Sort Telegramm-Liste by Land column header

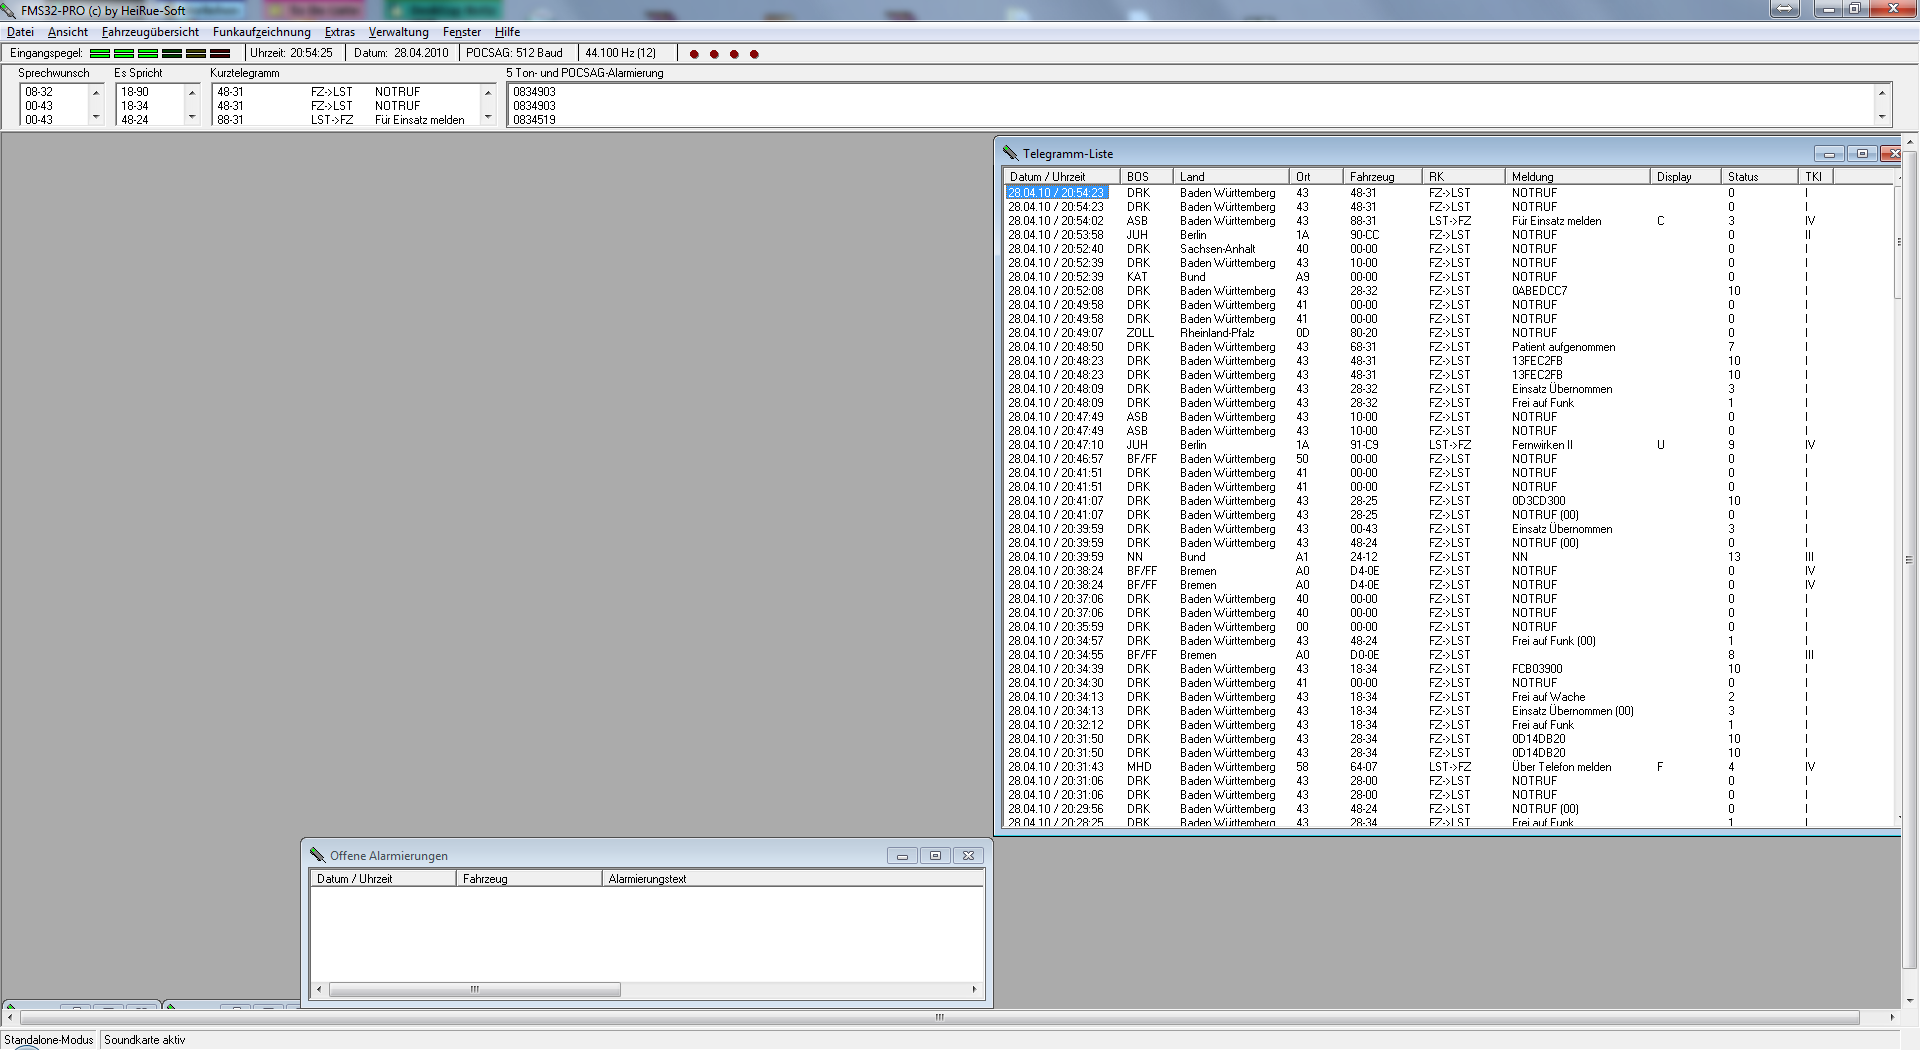(x=1232, y=177)
